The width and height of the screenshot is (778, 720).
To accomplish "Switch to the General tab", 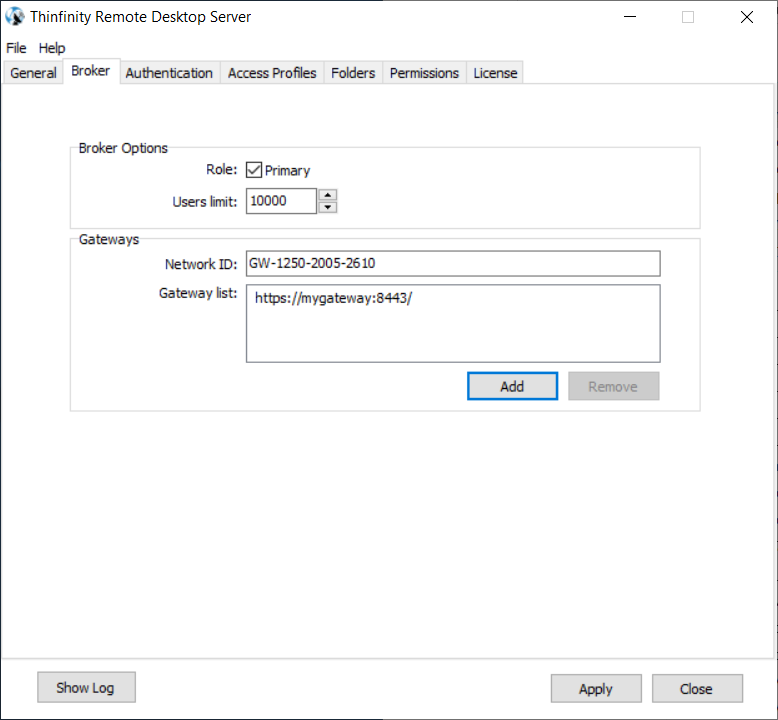I will pyautogui.click(x=33, y=73).
